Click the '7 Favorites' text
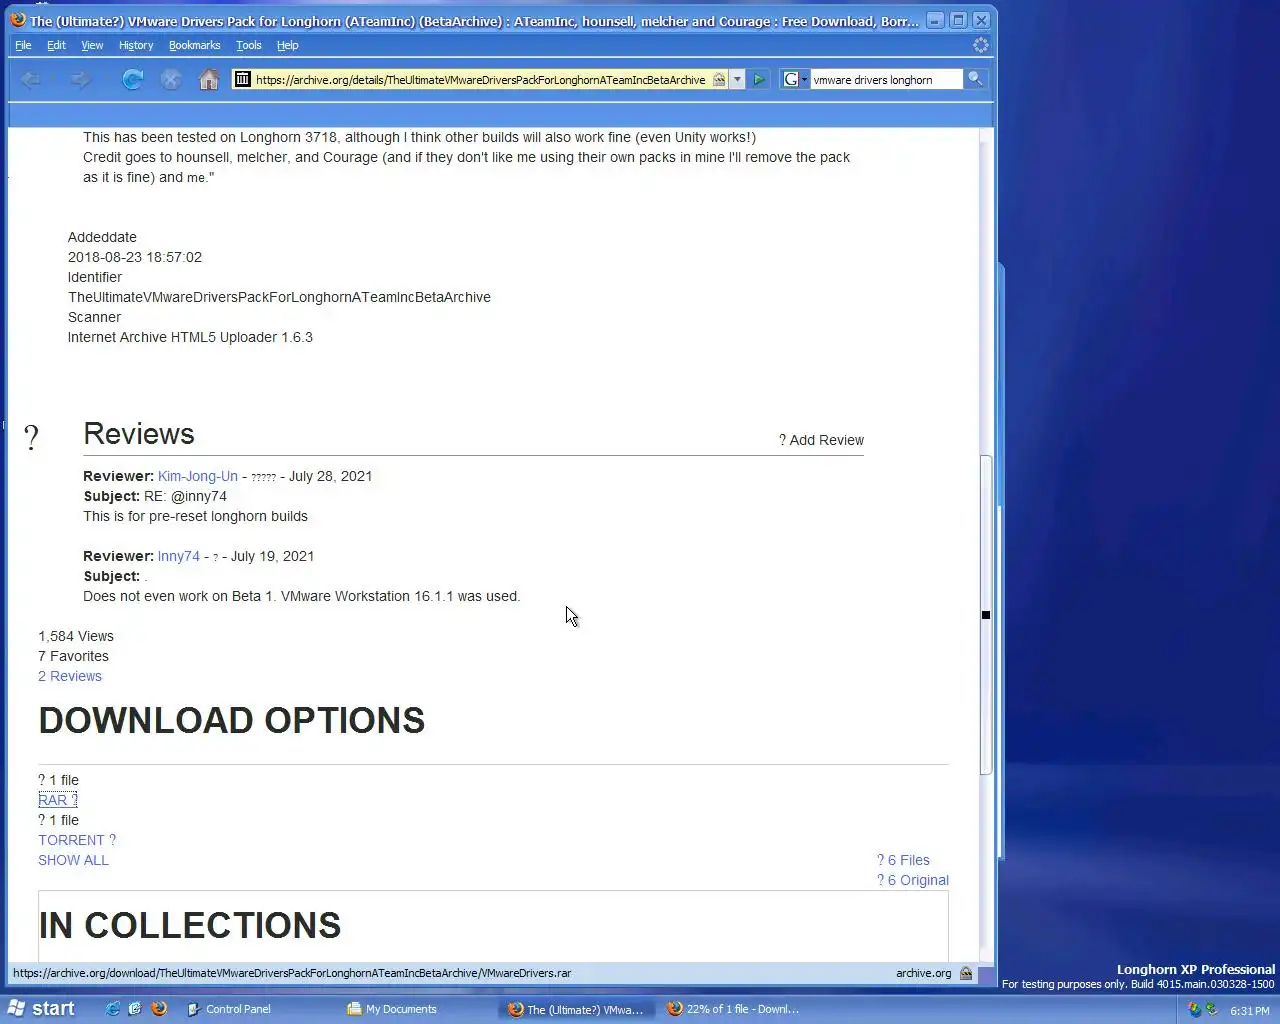Image resolution: width=1280 pixels, height=1024 pixels. click(73, 656)
